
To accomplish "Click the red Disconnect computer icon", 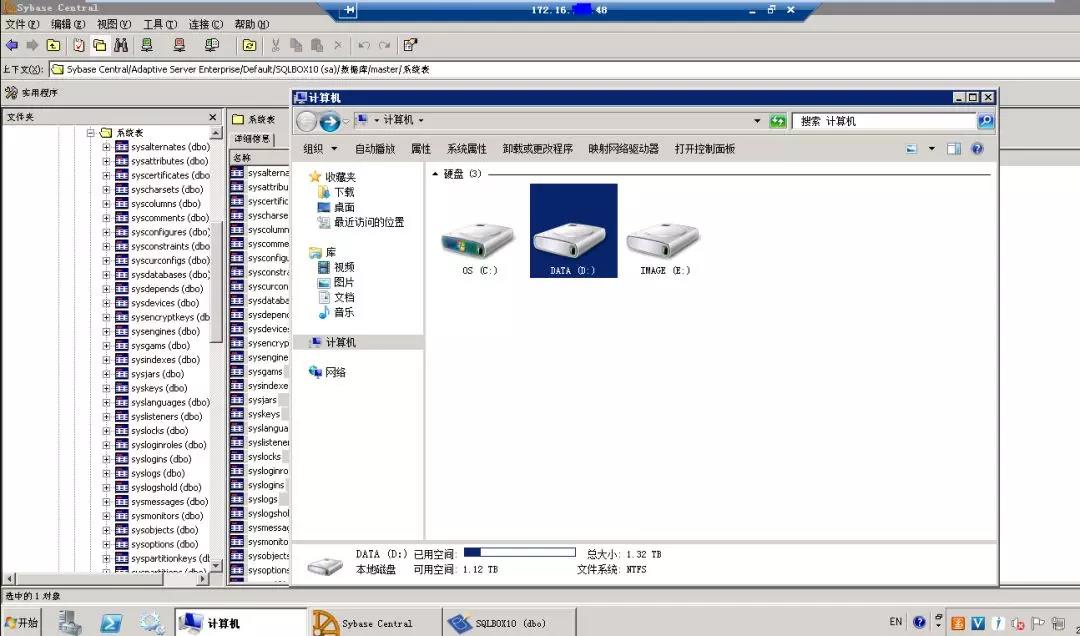I will pos(179,45).
